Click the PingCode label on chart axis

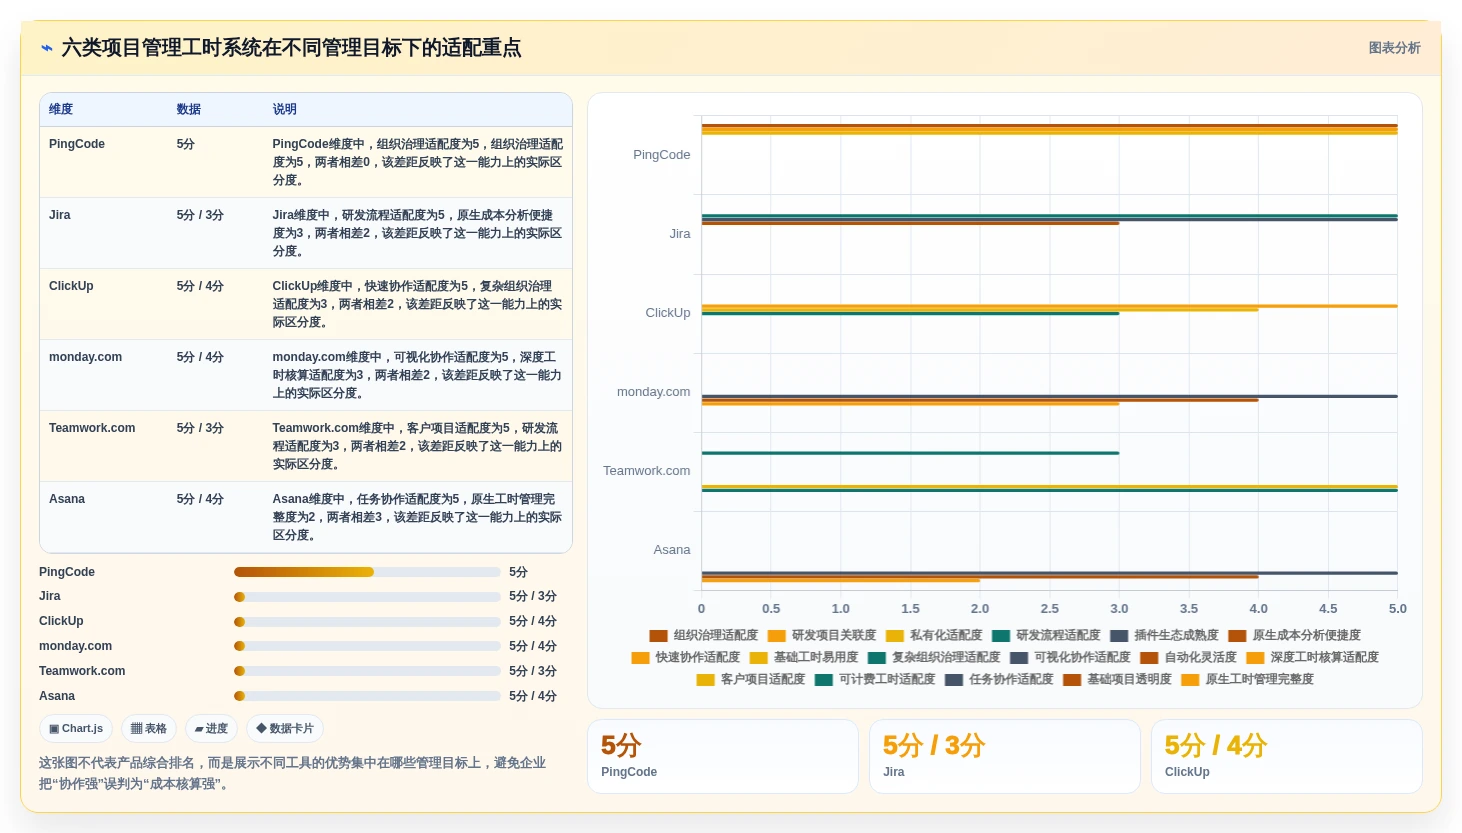pos(662,155)
